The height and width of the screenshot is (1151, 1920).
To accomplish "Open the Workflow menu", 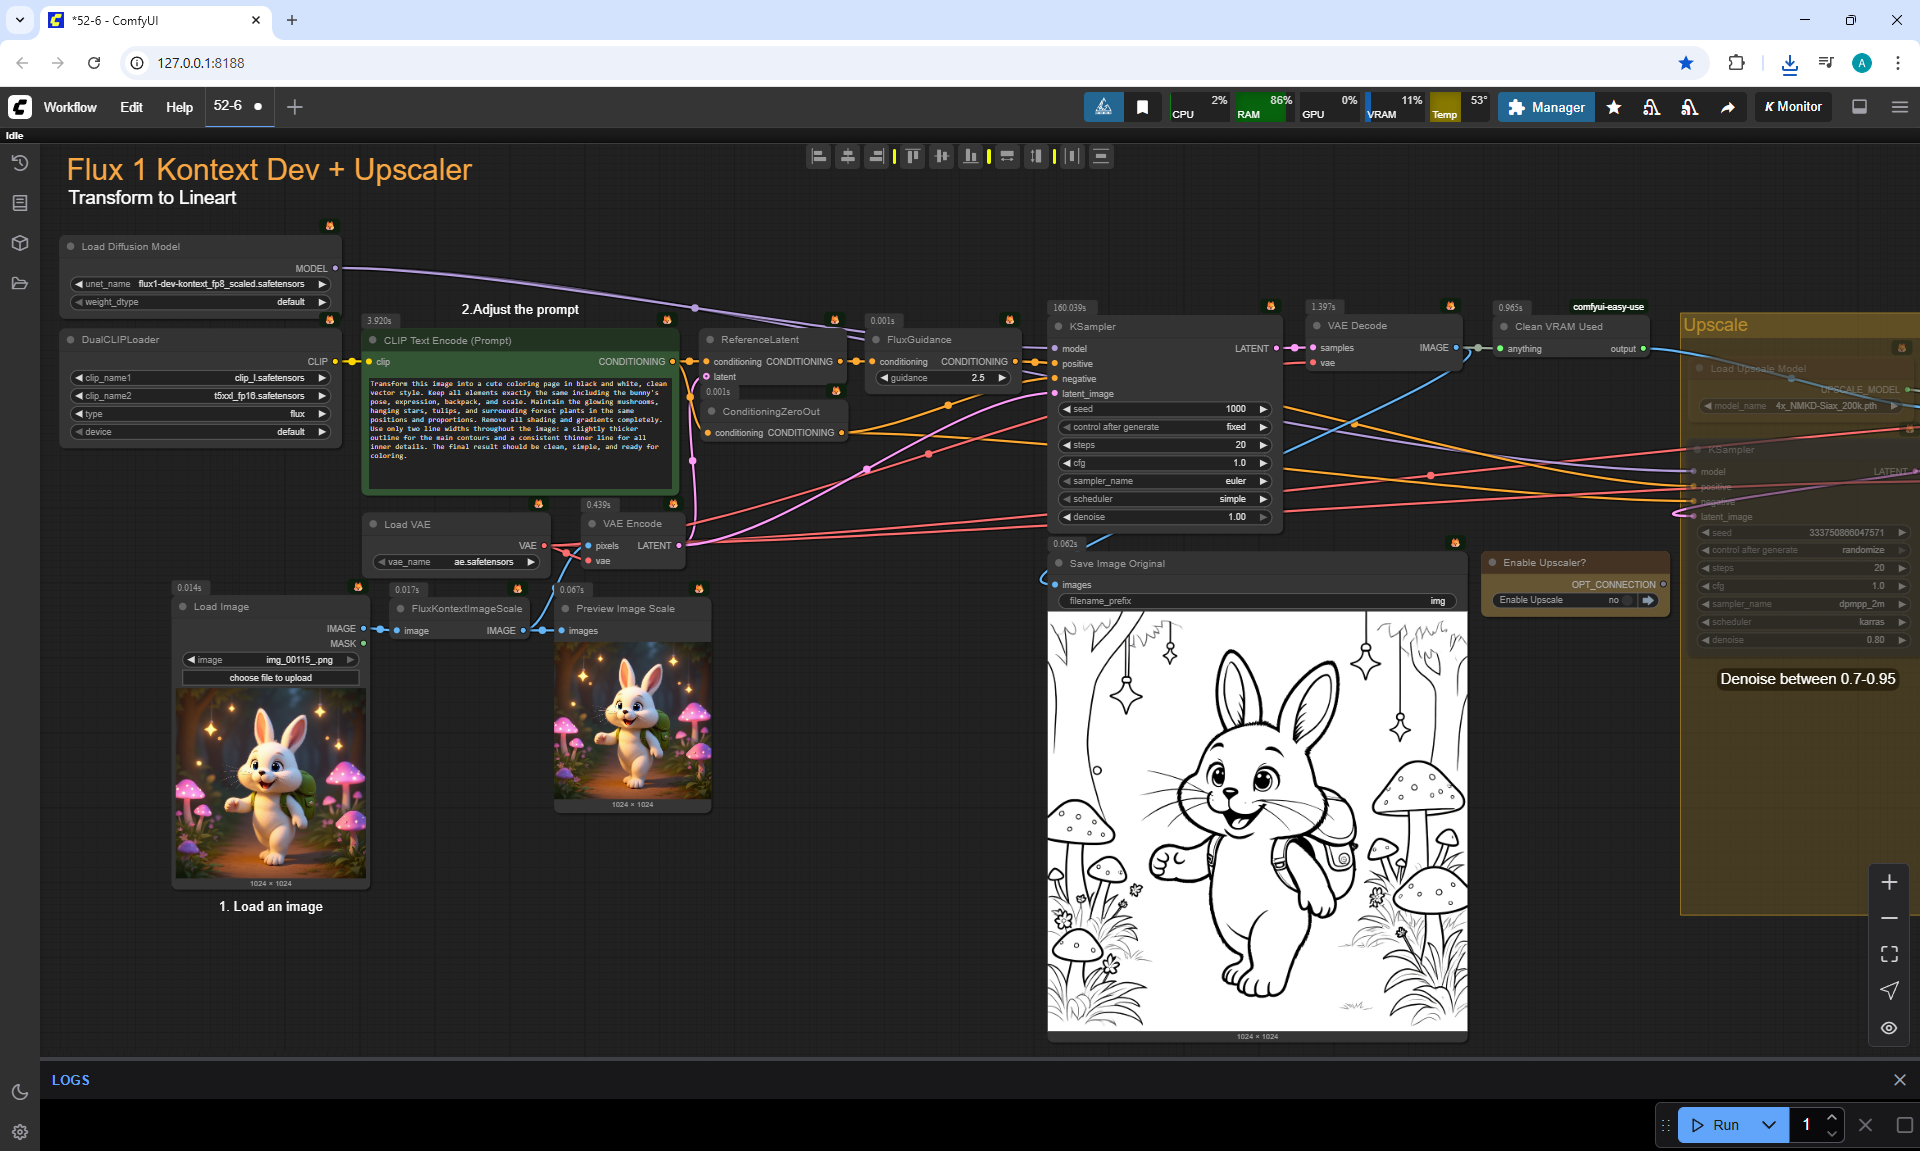I will pos(70,107).
